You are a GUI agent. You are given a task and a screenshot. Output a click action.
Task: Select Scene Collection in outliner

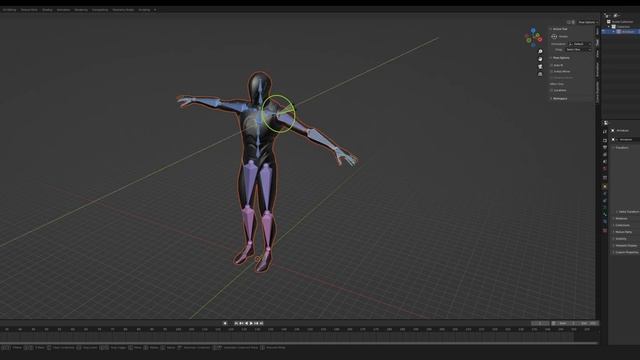click(x=622, y=22)
